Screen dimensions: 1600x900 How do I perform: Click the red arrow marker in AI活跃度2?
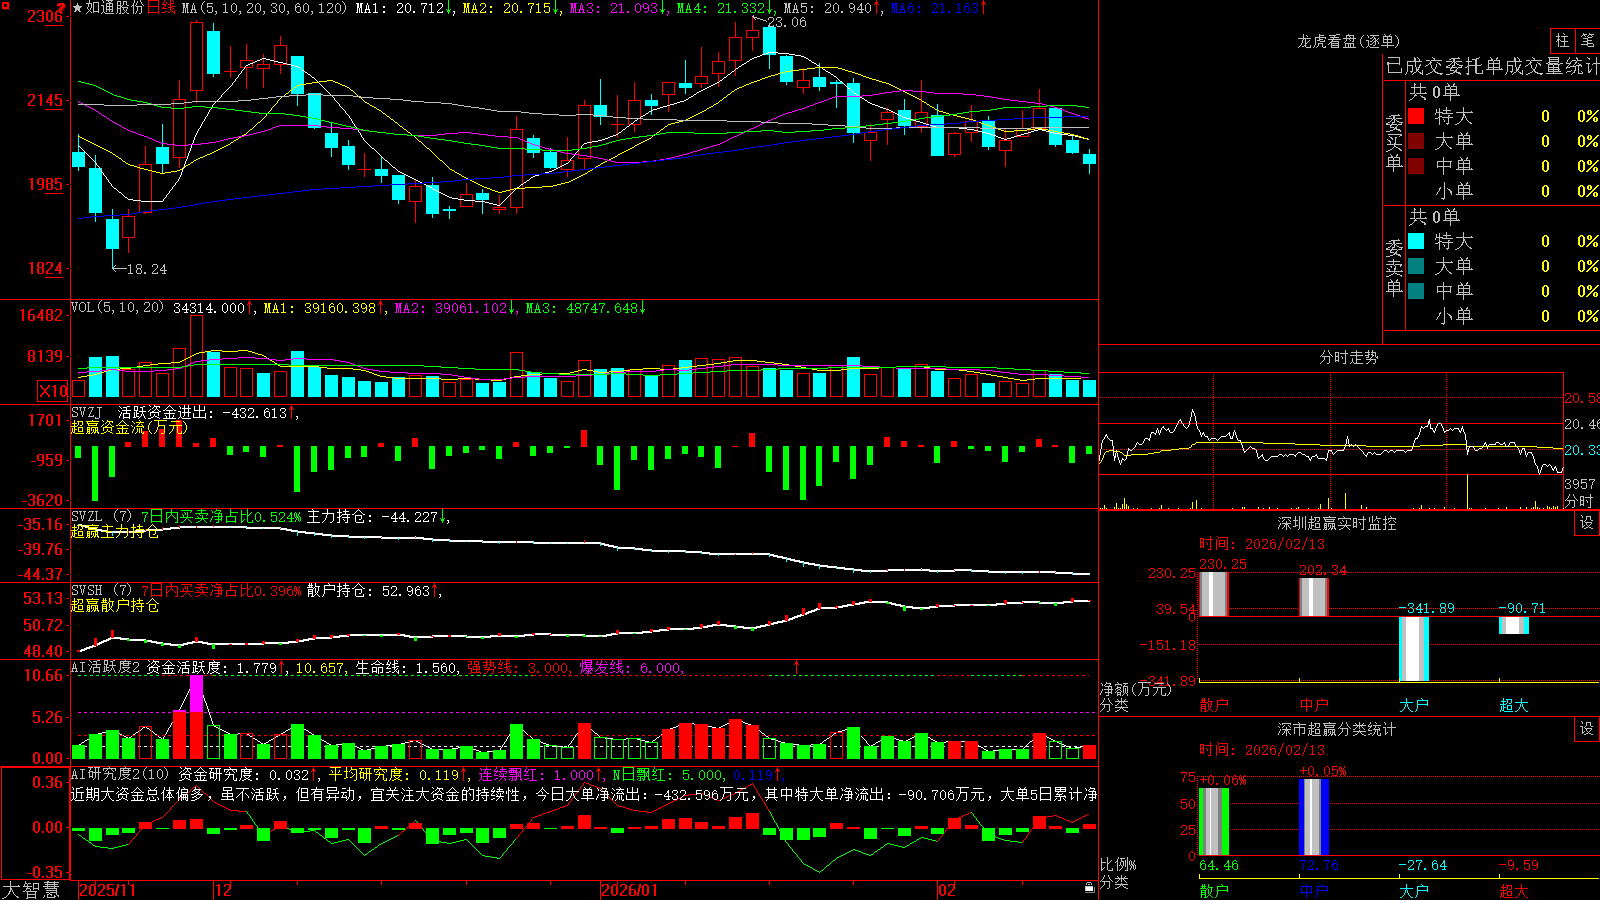click(x=797, y=666)
